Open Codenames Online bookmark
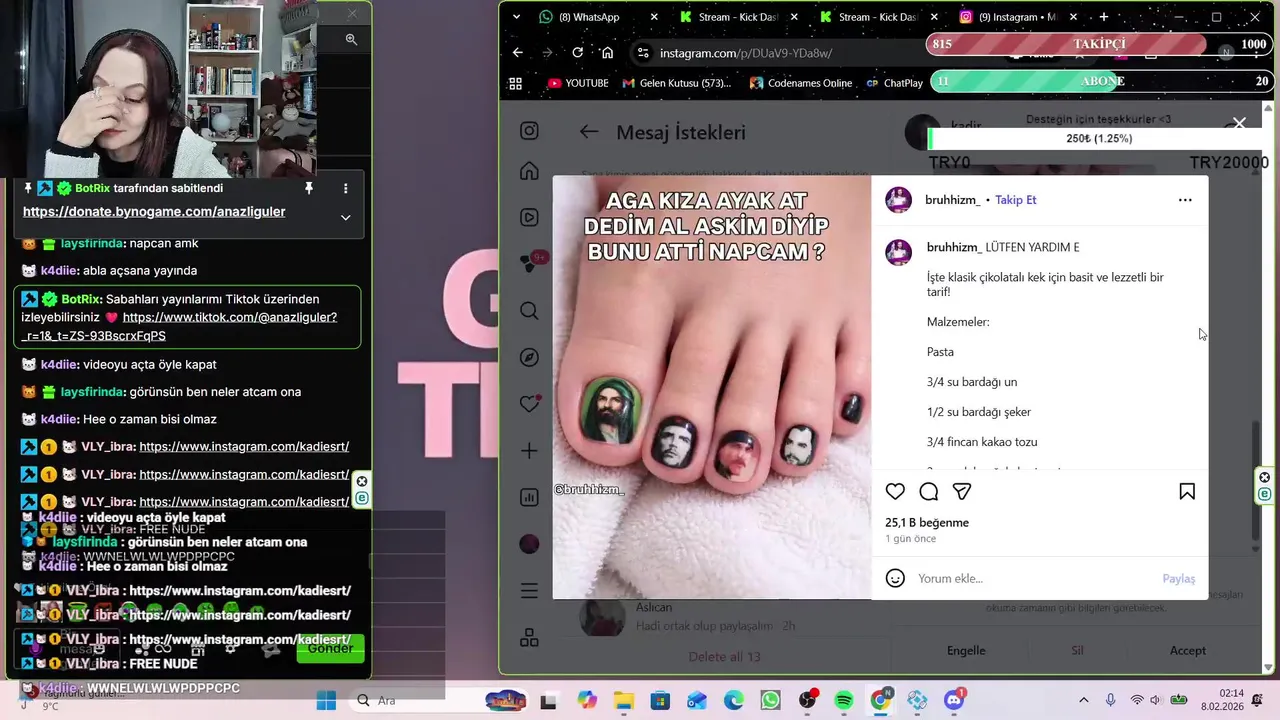 [800, 83]
